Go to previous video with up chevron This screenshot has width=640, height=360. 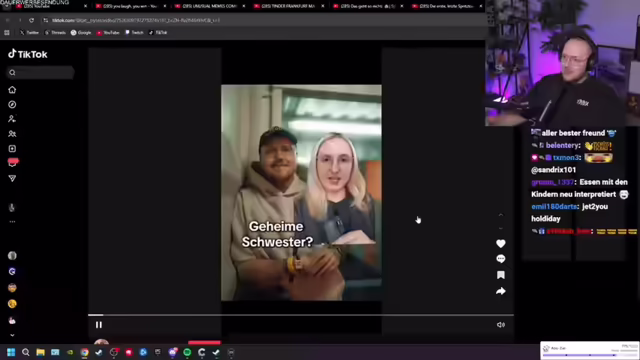[x=501, y=215]
